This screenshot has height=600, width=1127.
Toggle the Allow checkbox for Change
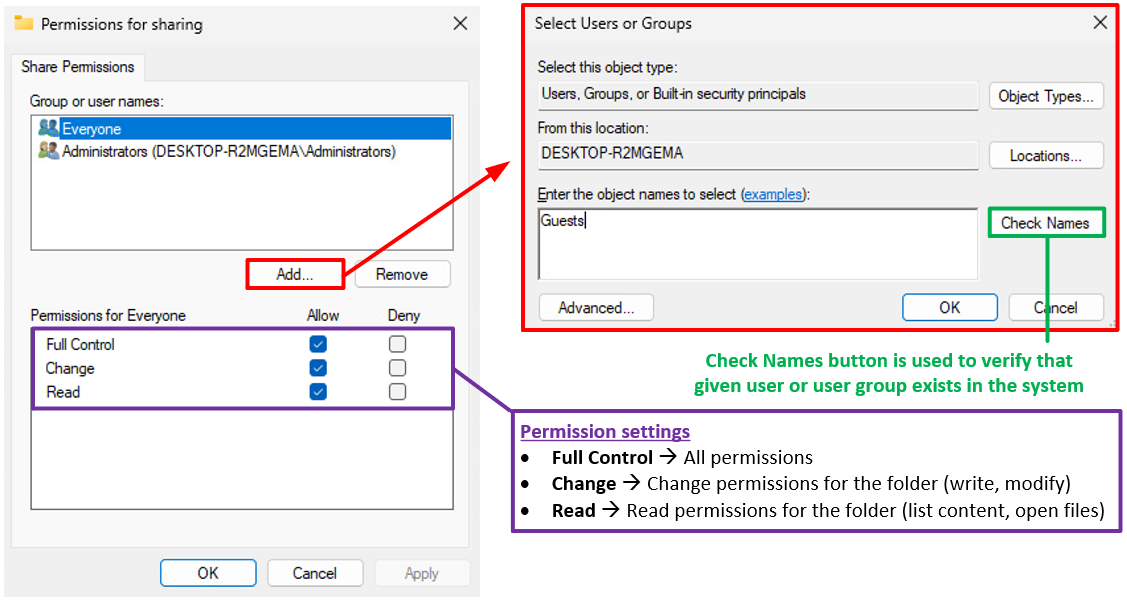pos(318,368)
